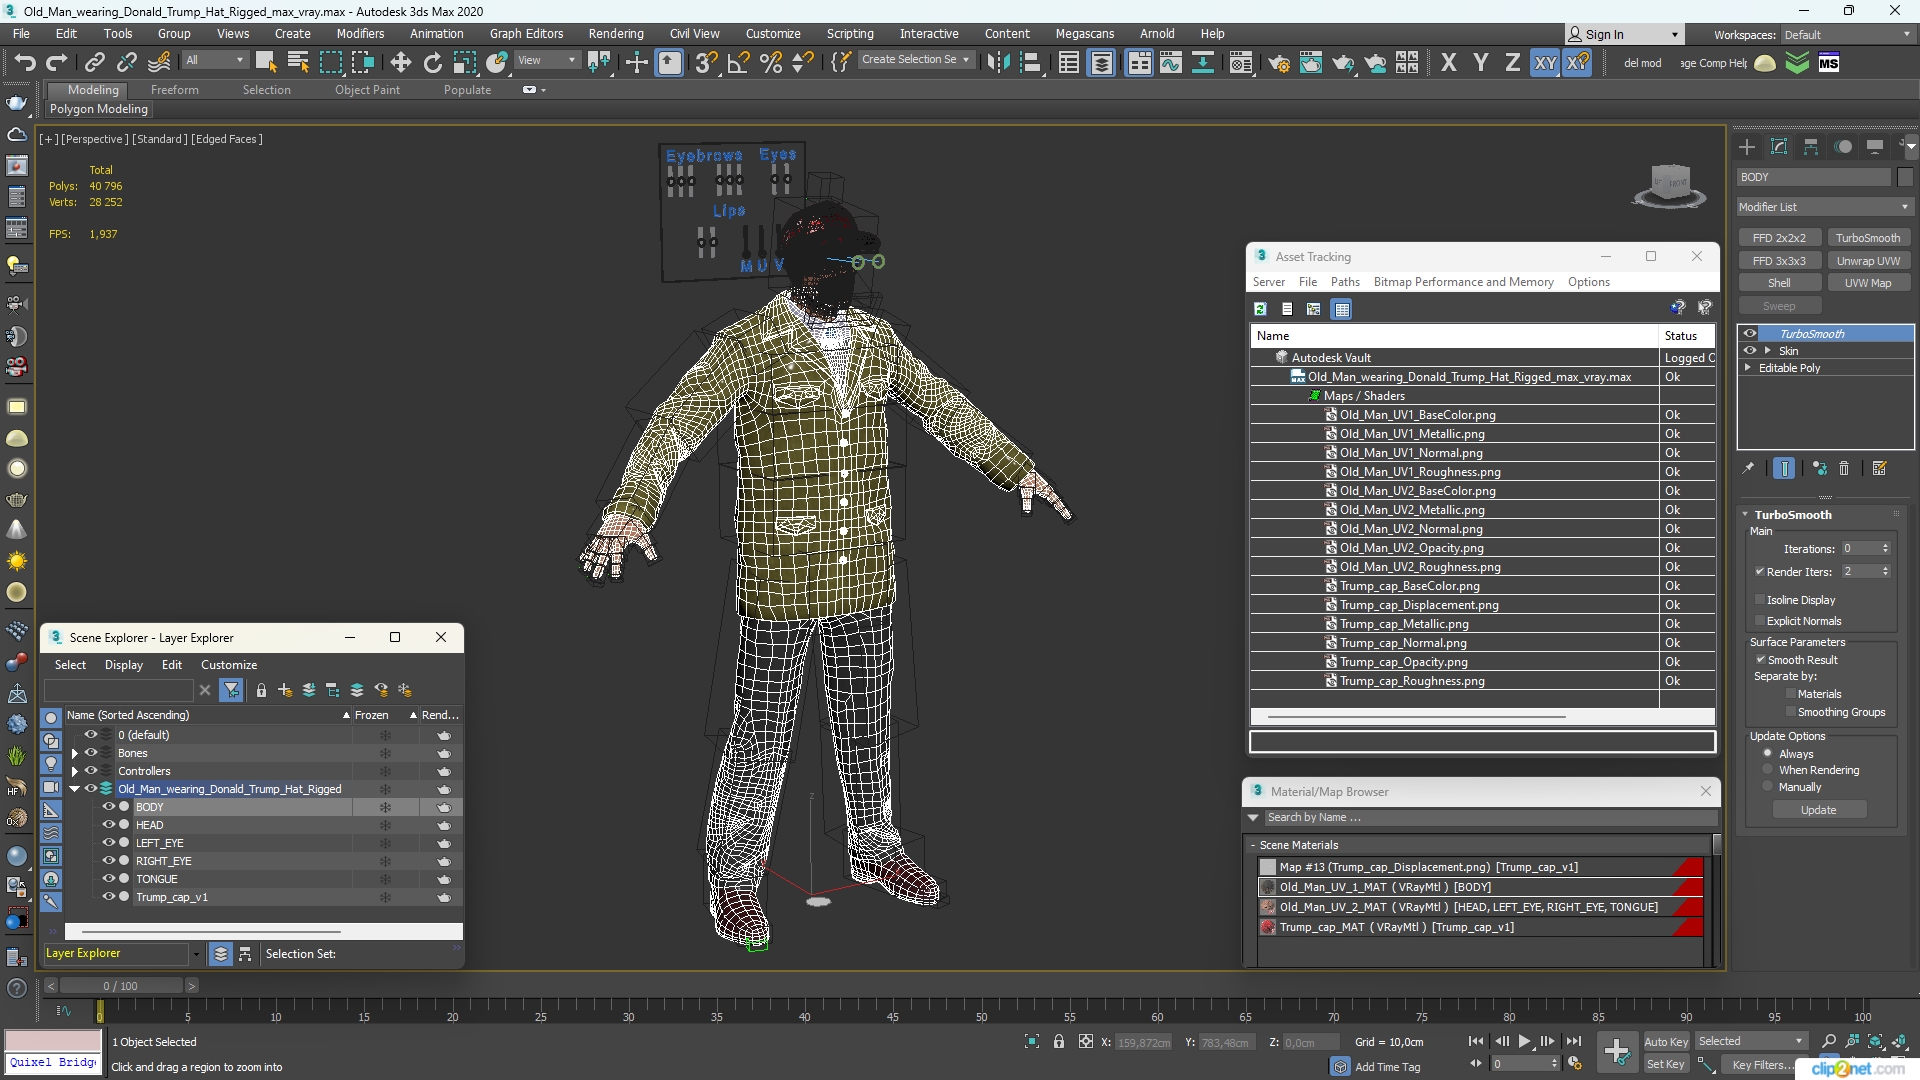Open the Modifier List dropdown
1920x1080 pixels.
point(1825,207)
